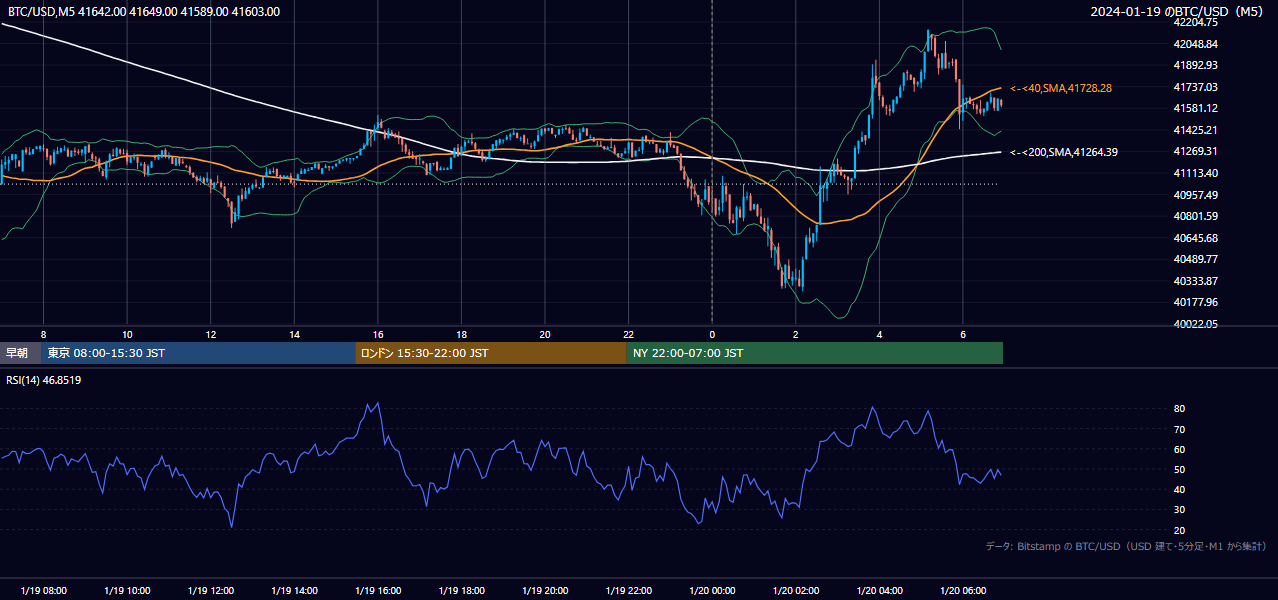Click price axis value 40957.49
Viewport: 1278px width, 600px height.
1196,195
